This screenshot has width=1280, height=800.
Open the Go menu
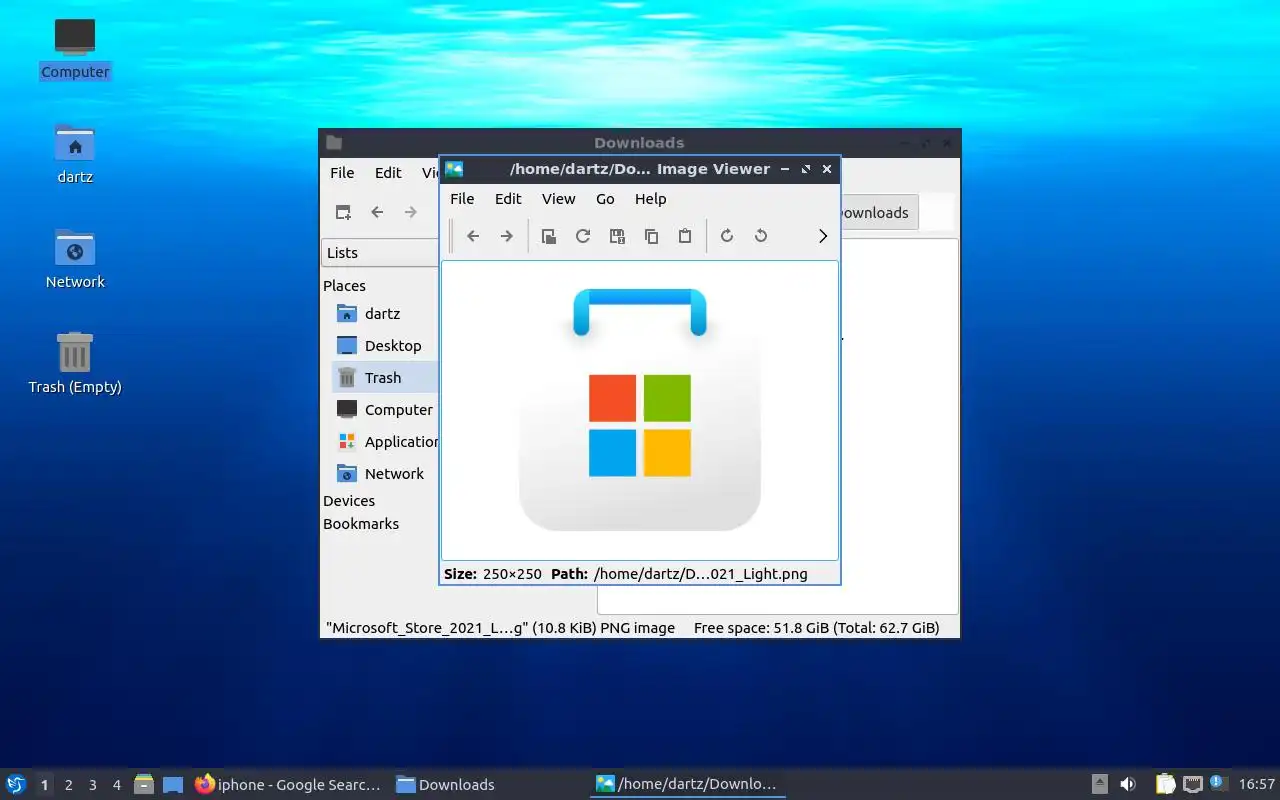[605, 199]
